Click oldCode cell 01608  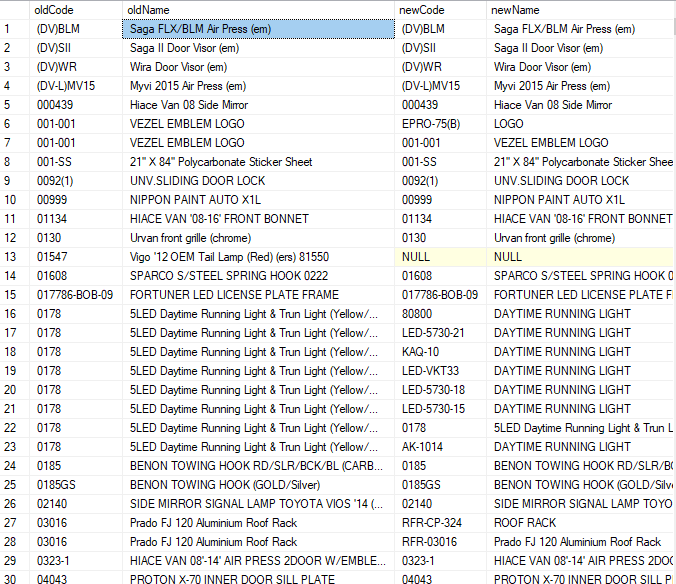76,276
